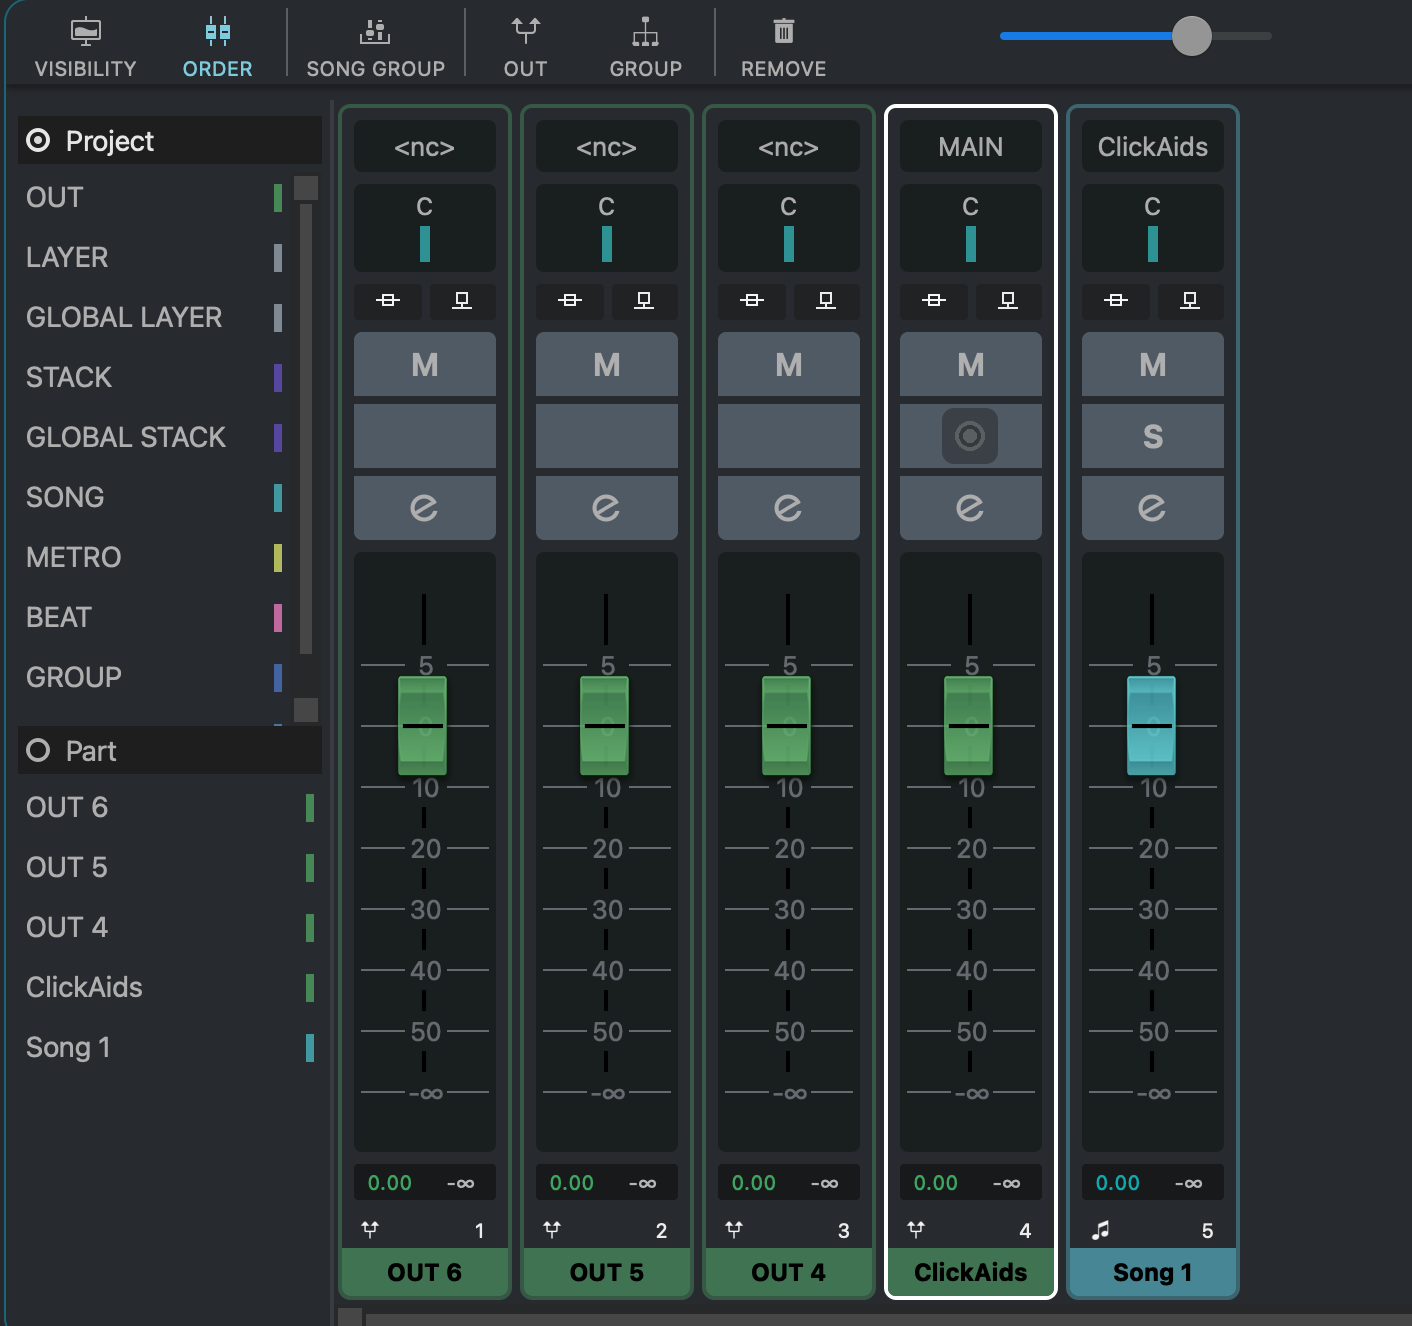Mute the ClickAids channel
The image size is (1412, 1326).
tap(970, 365)
